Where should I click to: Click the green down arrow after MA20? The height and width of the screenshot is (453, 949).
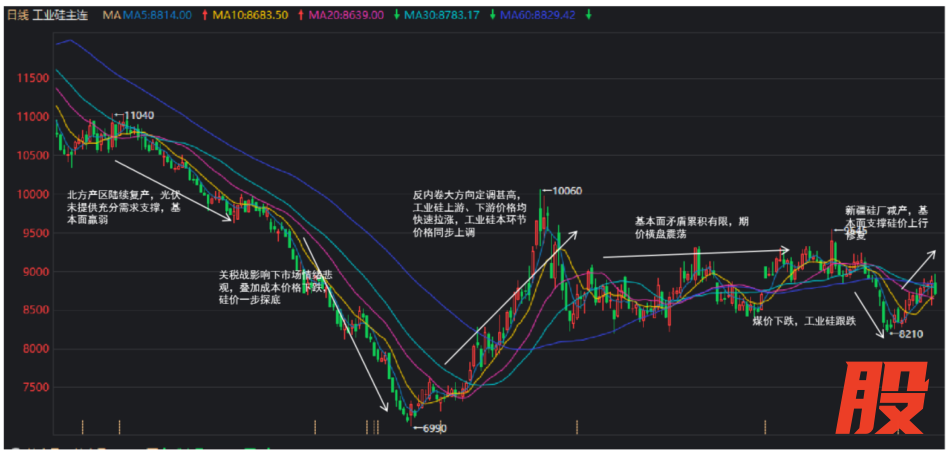click(395, 15)
